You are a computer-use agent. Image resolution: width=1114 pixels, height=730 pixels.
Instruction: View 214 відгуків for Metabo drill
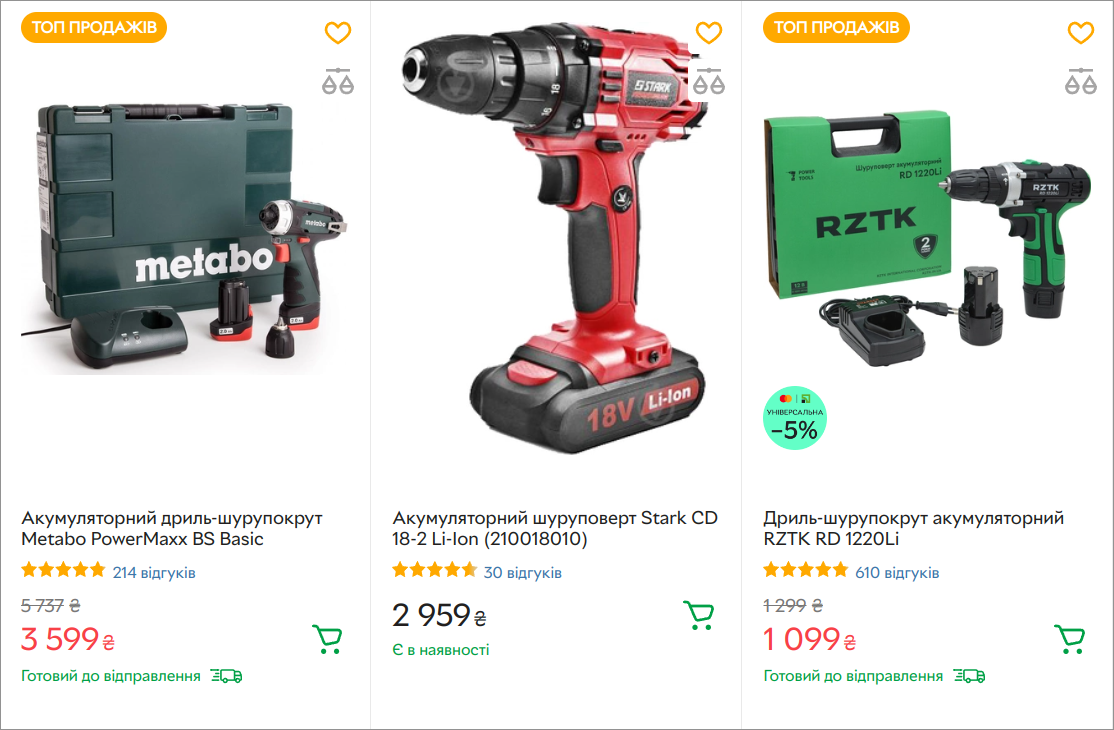click(x=154, y=572)
